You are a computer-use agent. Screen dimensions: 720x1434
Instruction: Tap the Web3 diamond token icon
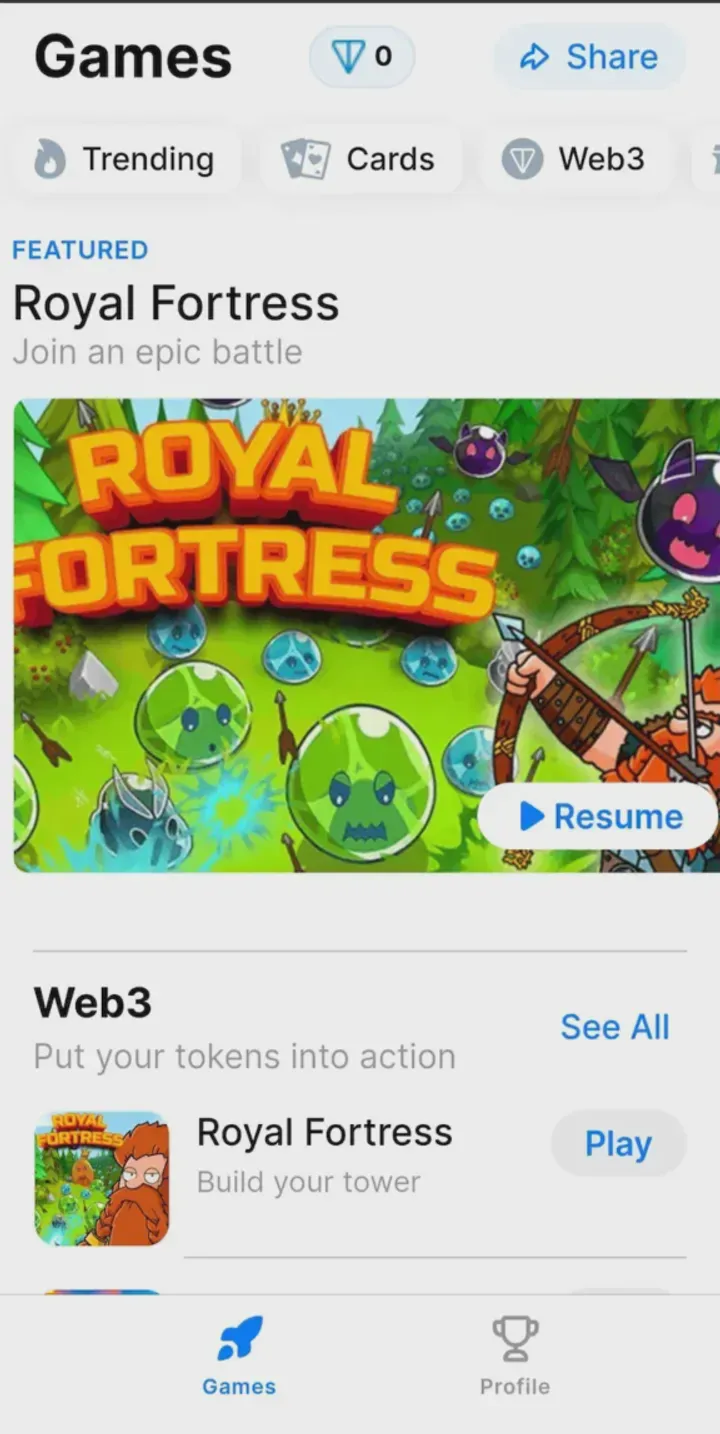[522, 159]
